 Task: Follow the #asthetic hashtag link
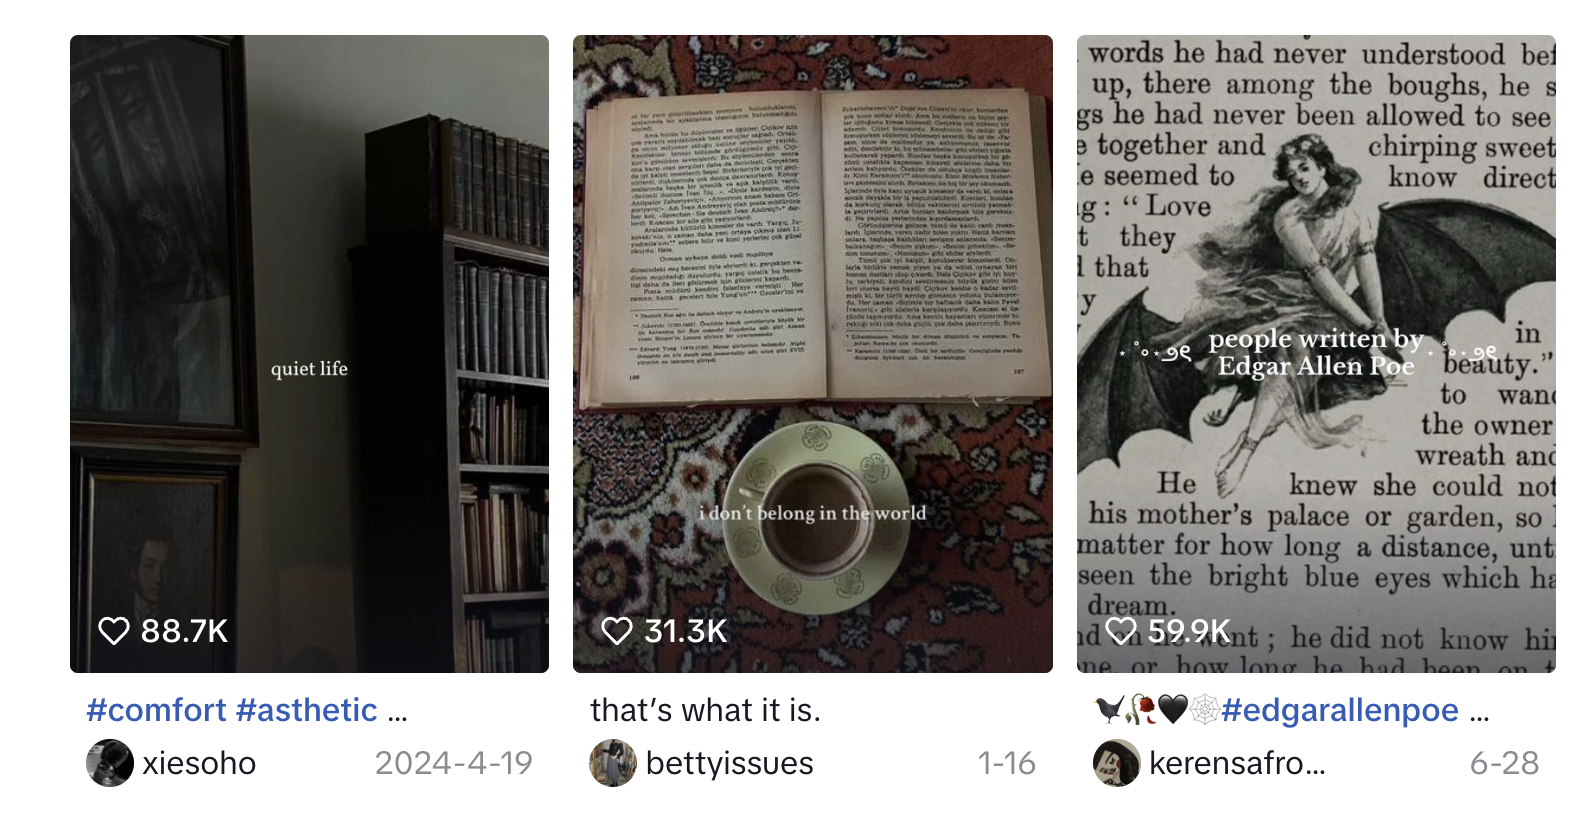click(x=307, y=710)
